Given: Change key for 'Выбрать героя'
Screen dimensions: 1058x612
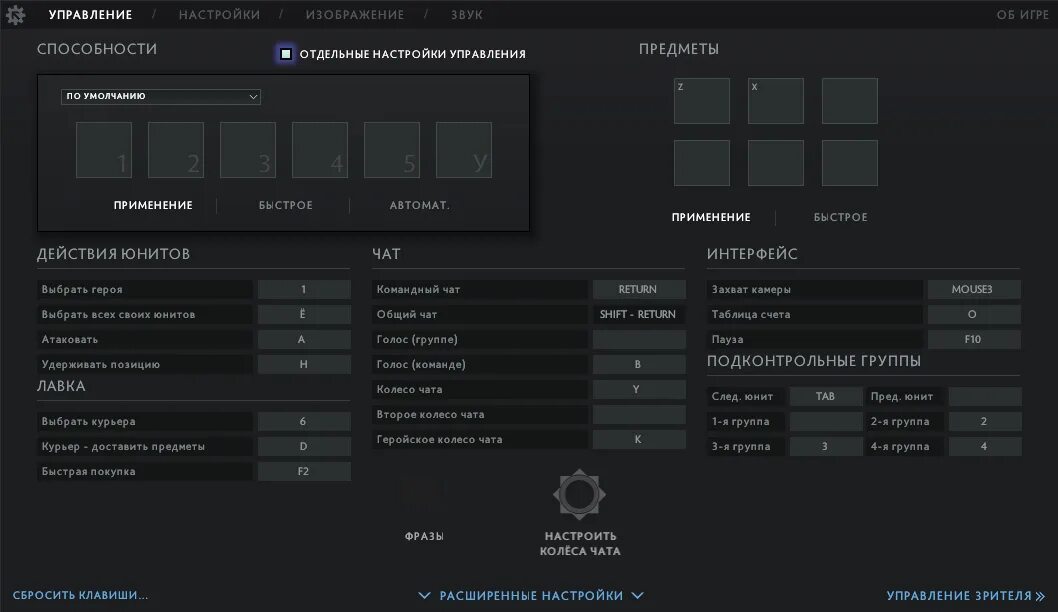Looking at the screenshot, I should [x=304, y=289].
